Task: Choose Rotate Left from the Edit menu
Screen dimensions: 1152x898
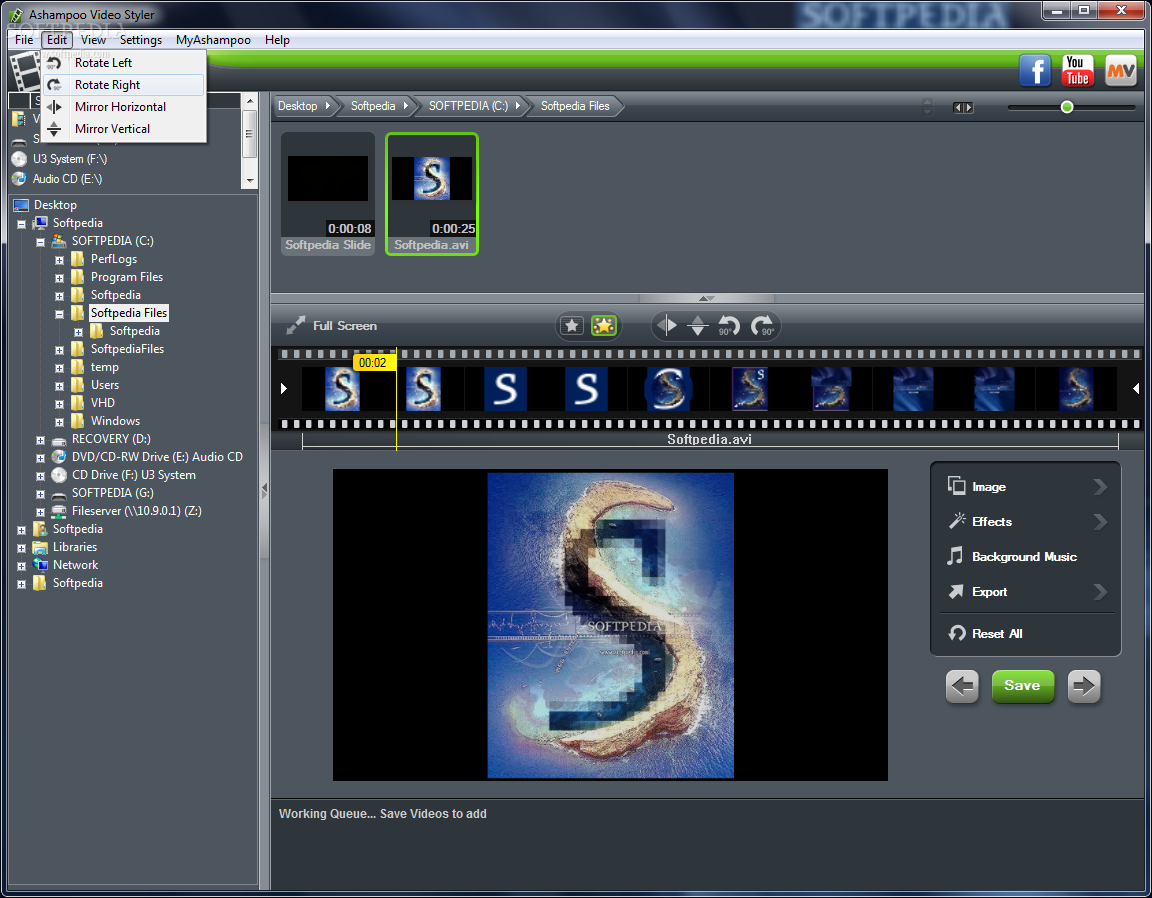Action: [x=123, y=63]
